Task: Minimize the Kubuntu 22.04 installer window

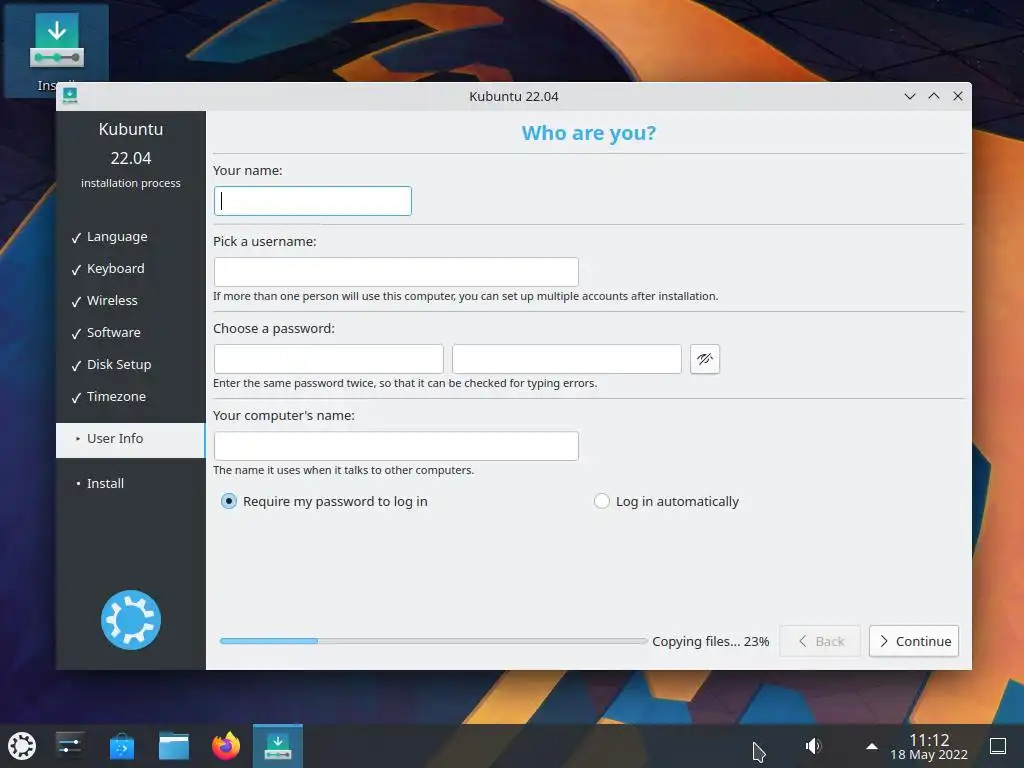Action: [910, 96]
